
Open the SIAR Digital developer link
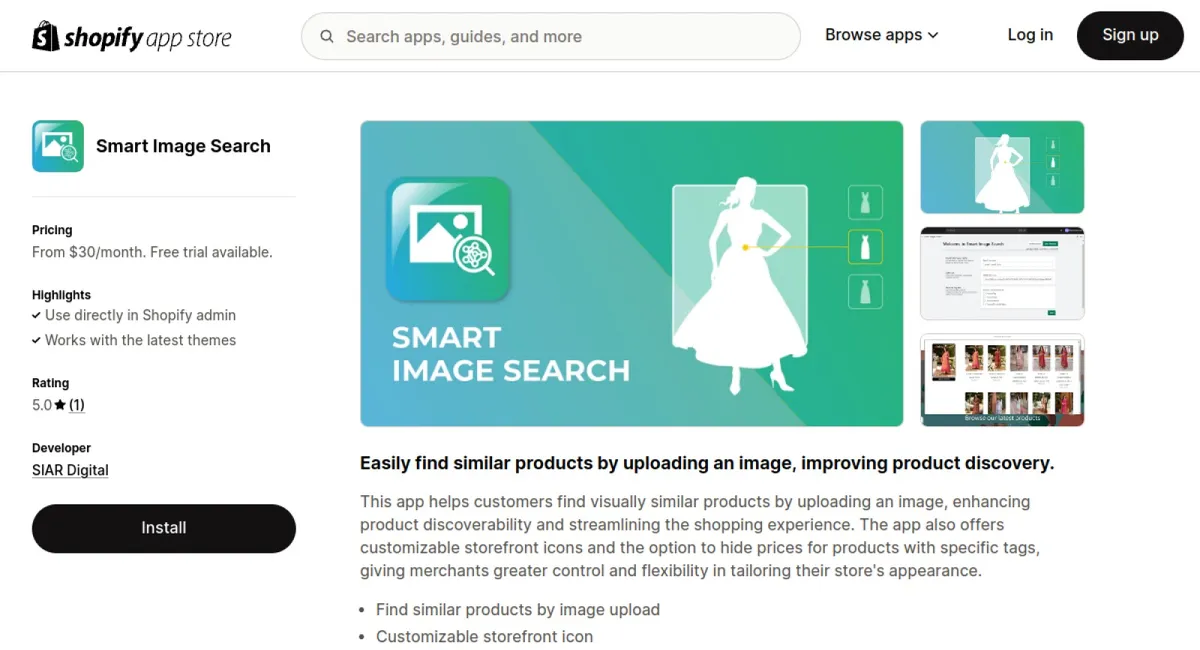(70, 470)
